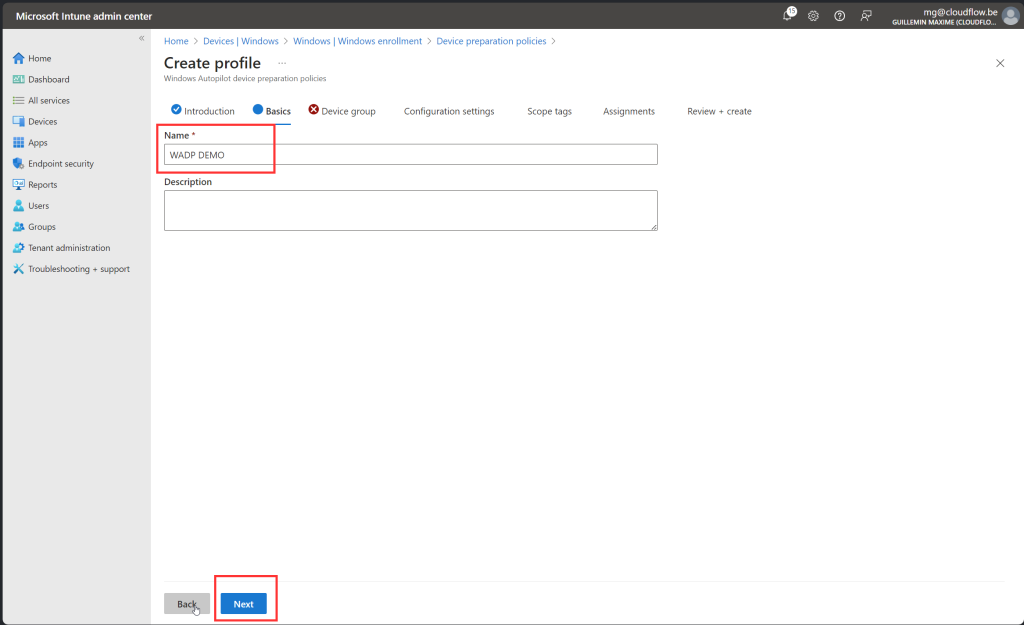The height and width of the screenshot is (625, 1024).
Task: Click the Apps grid icon
Action: tap(18, 142)
